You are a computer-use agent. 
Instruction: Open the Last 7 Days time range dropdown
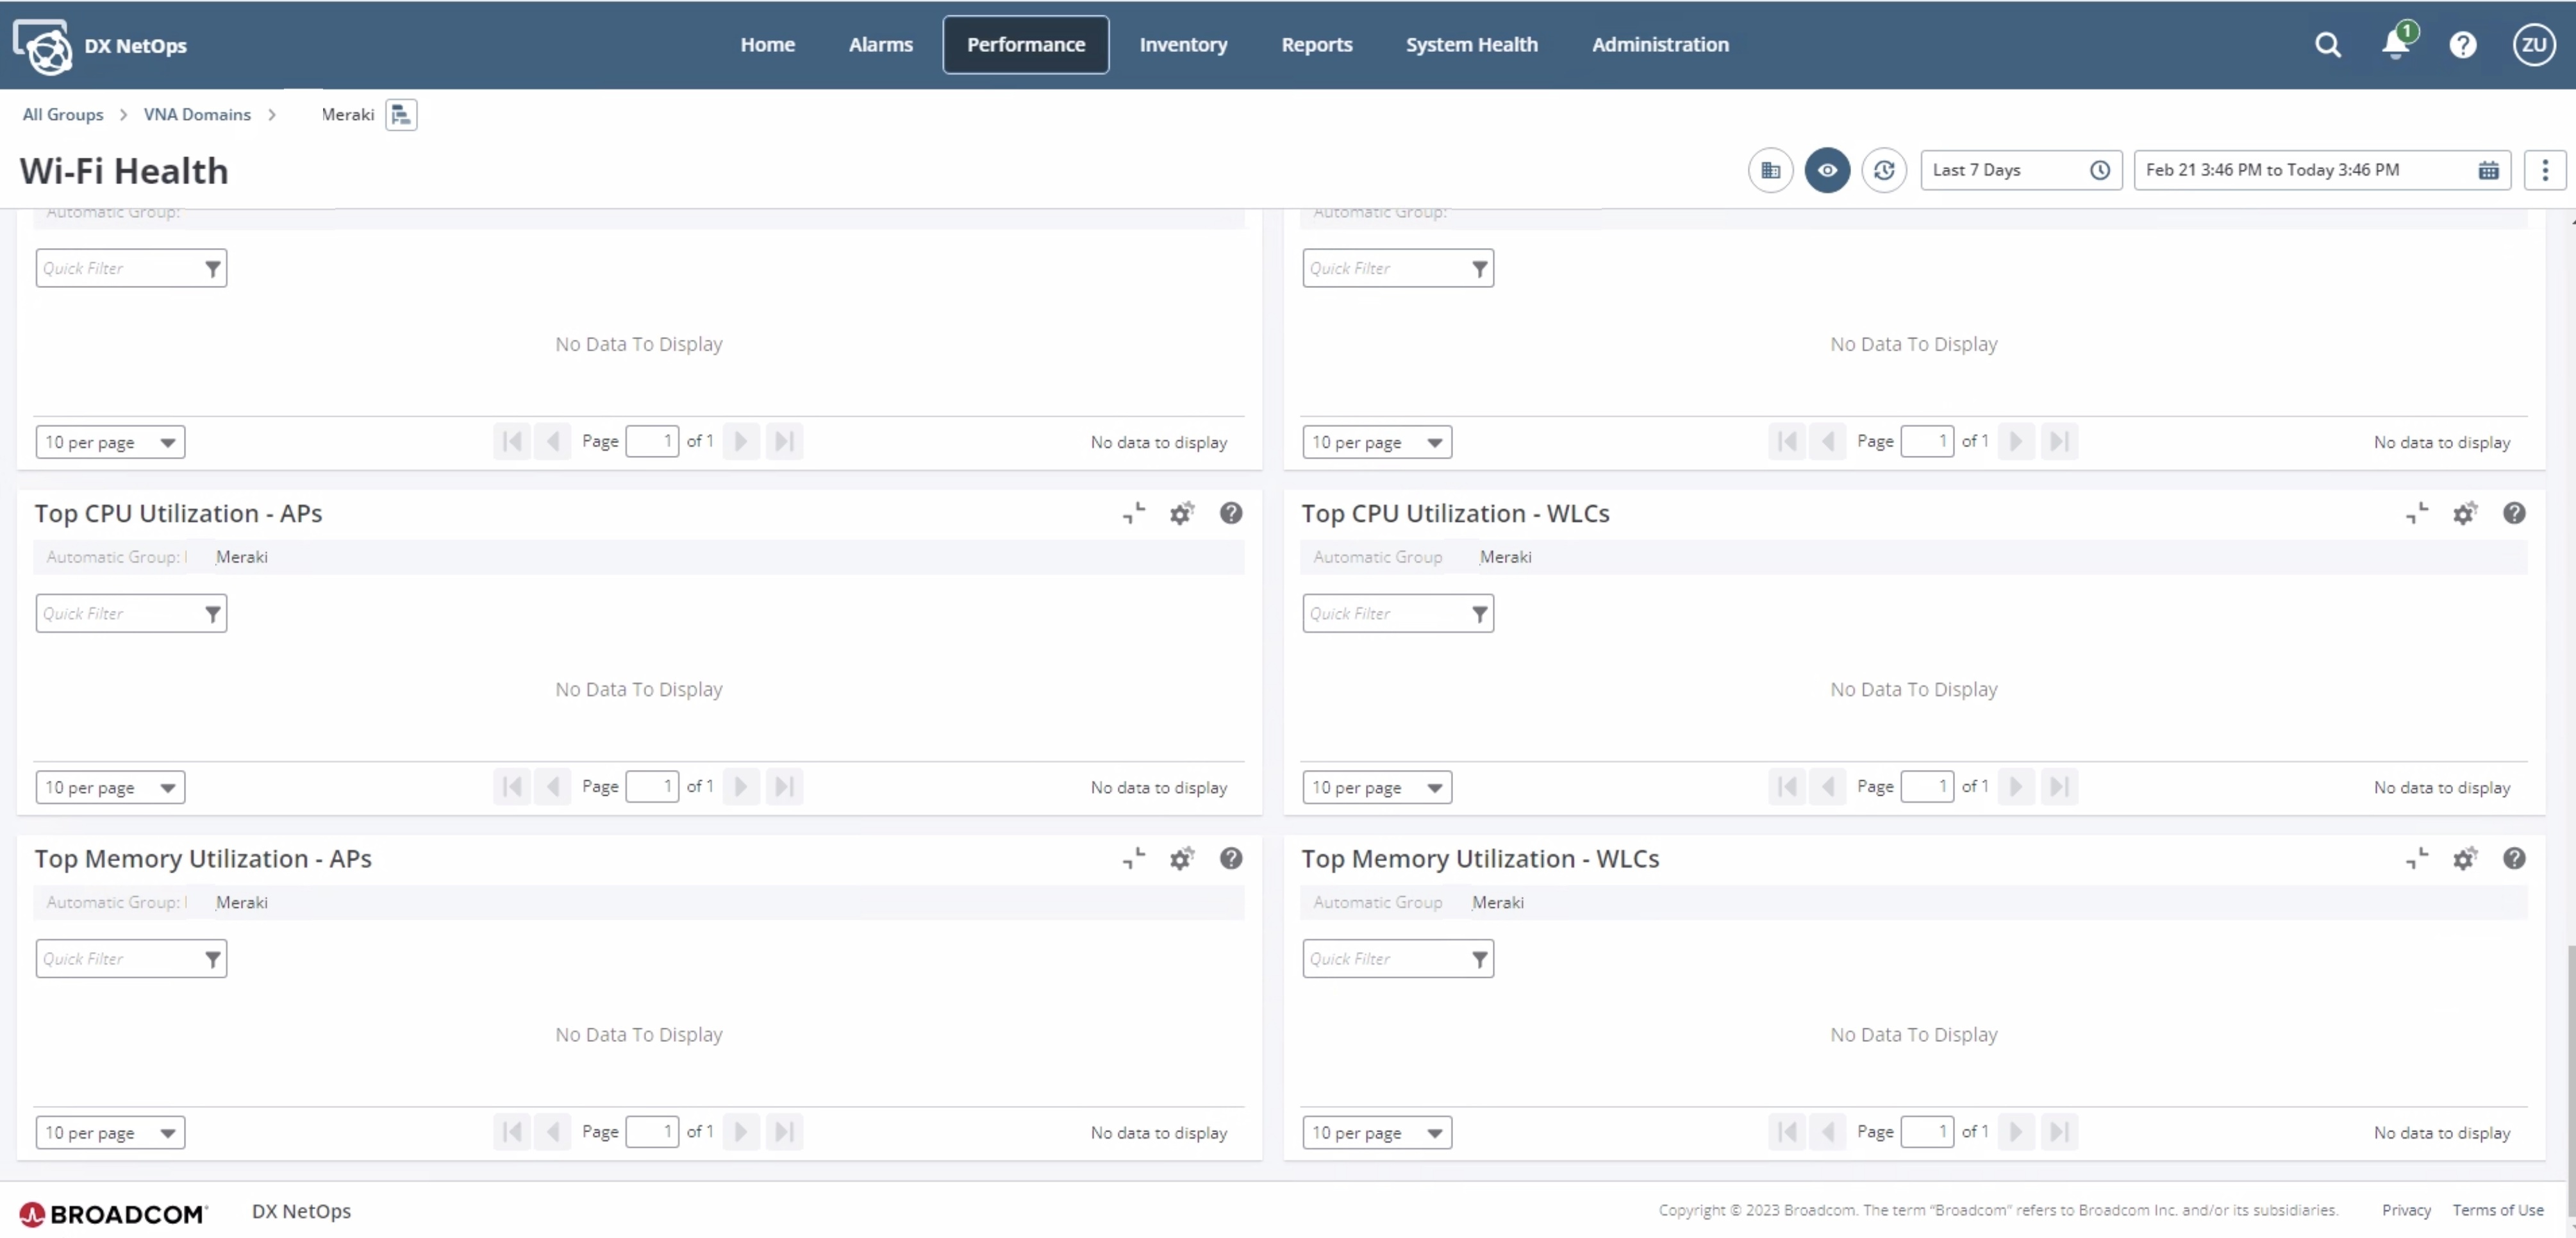(x=2020, y=170)
